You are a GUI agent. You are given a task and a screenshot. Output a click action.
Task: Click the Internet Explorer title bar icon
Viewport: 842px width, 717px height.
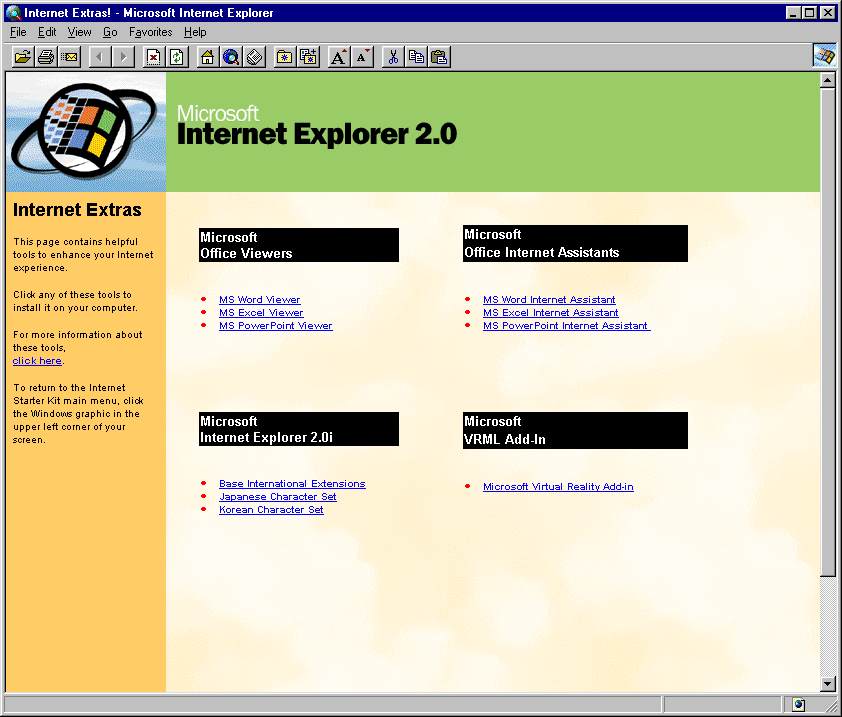(13, 13)
